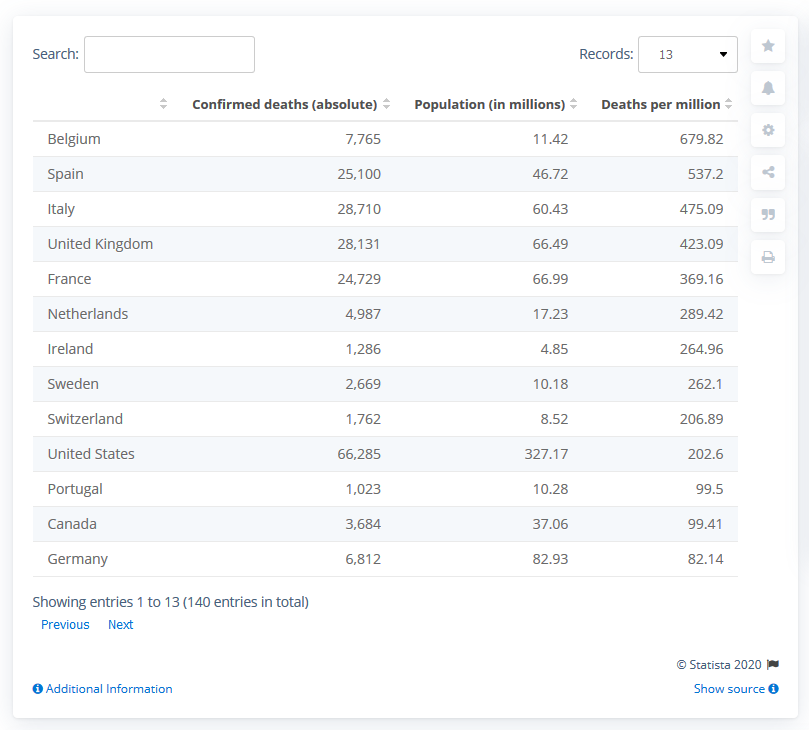Open the gear settings icon
This screenshot has width=809, height=730.
[x=768, y=130]
